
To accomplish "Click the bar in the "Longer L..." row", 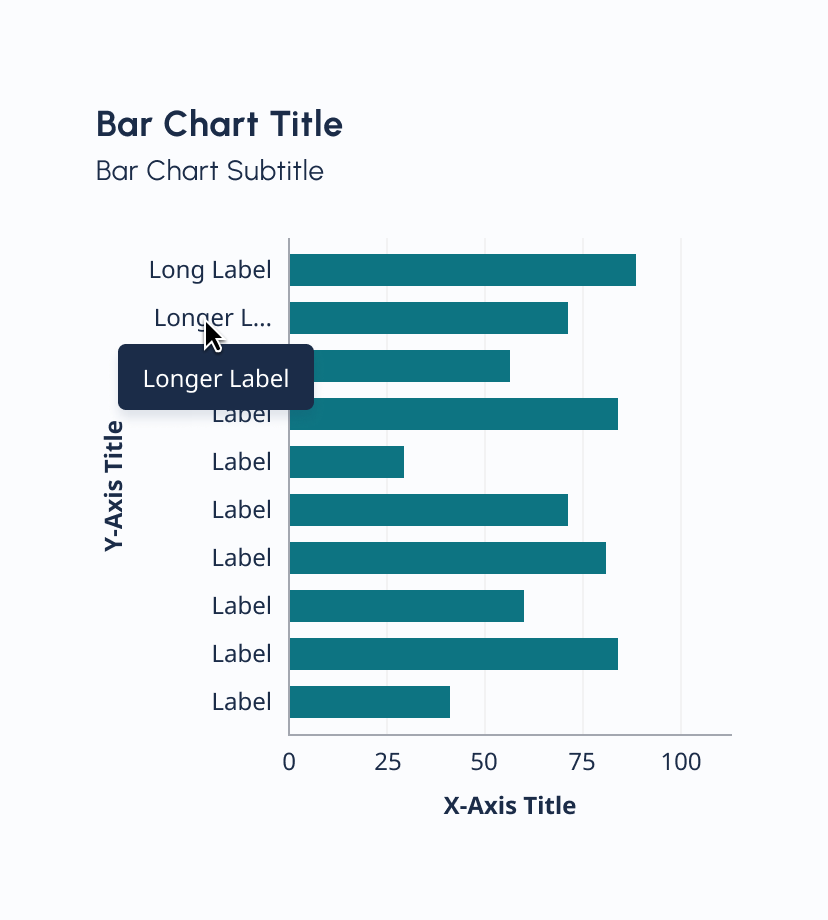I will (428, 318).
